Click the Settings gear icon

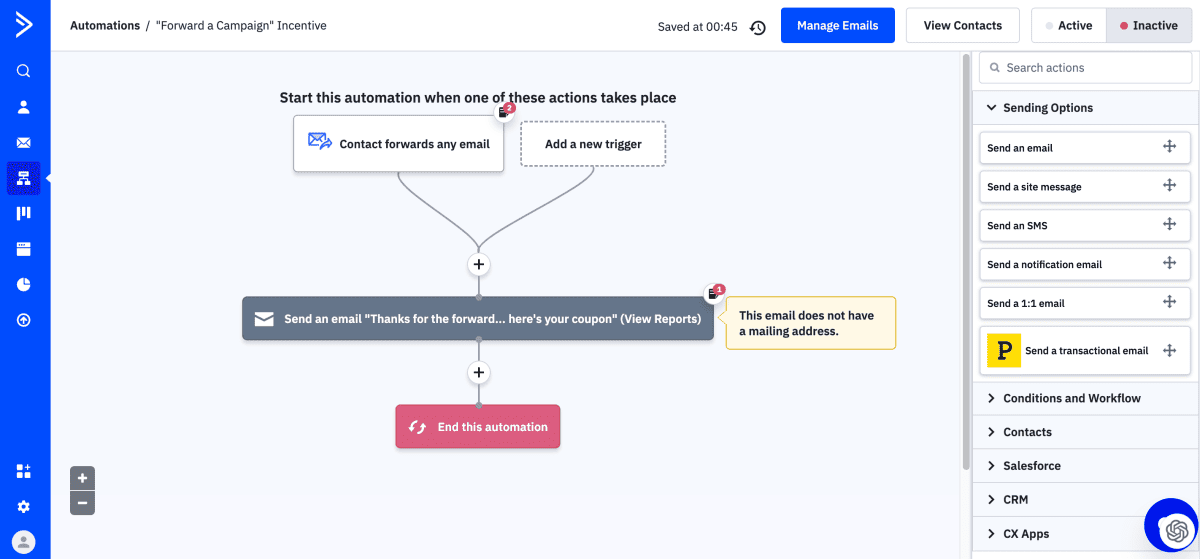(x=24, y=507)
